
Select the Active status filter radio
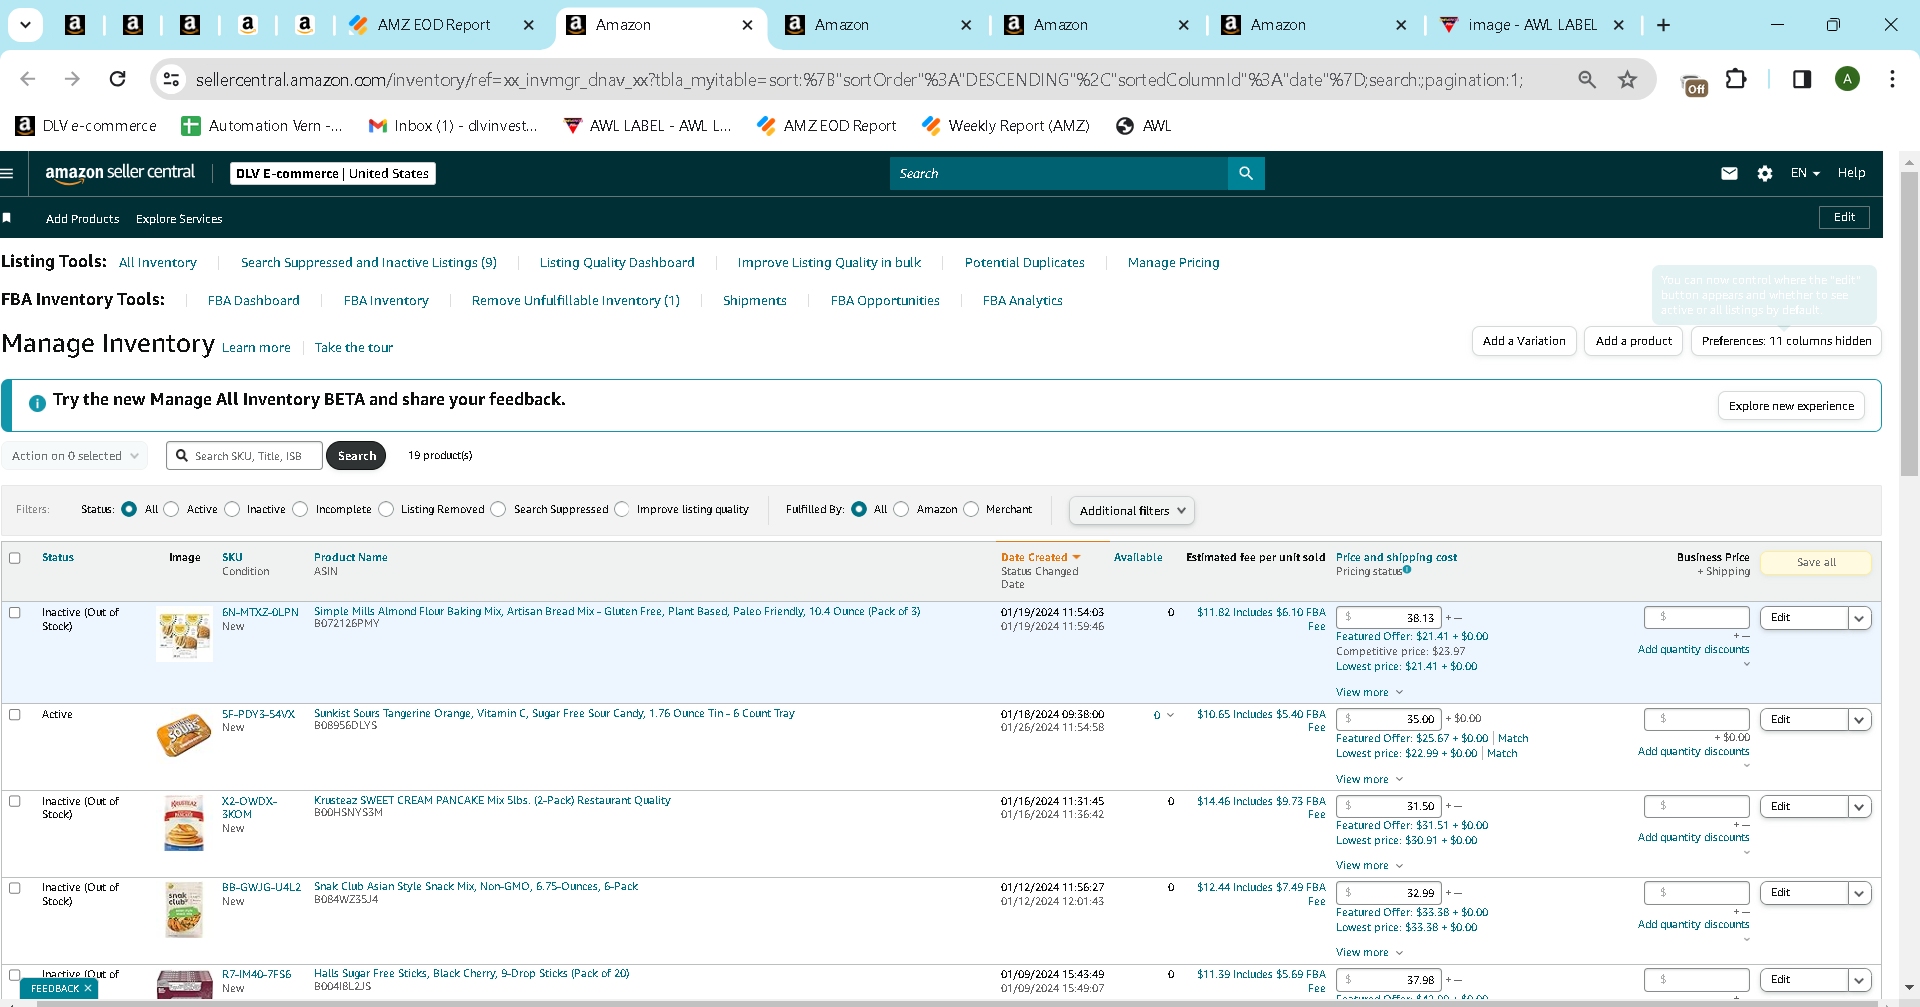[171, 509]
